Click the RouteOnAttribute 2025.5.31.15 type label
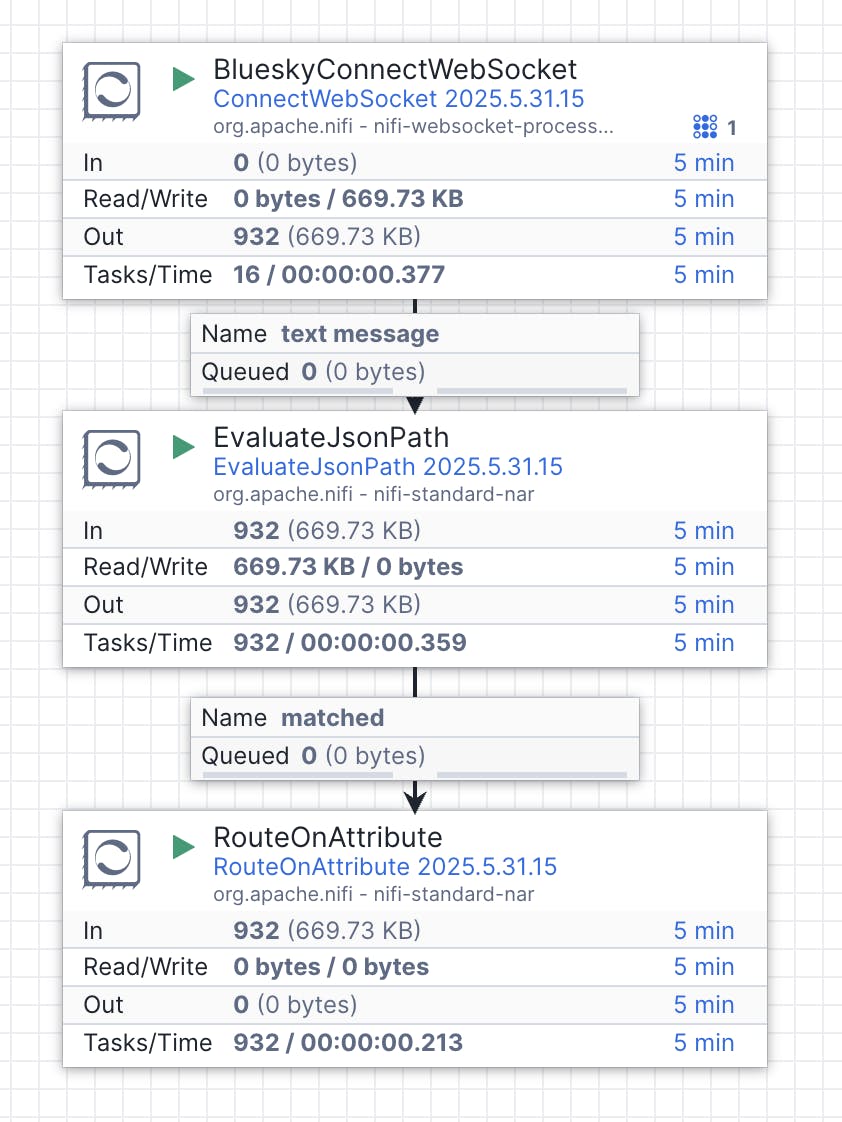This screenshot has width=842, height=1122. [385, 867]
